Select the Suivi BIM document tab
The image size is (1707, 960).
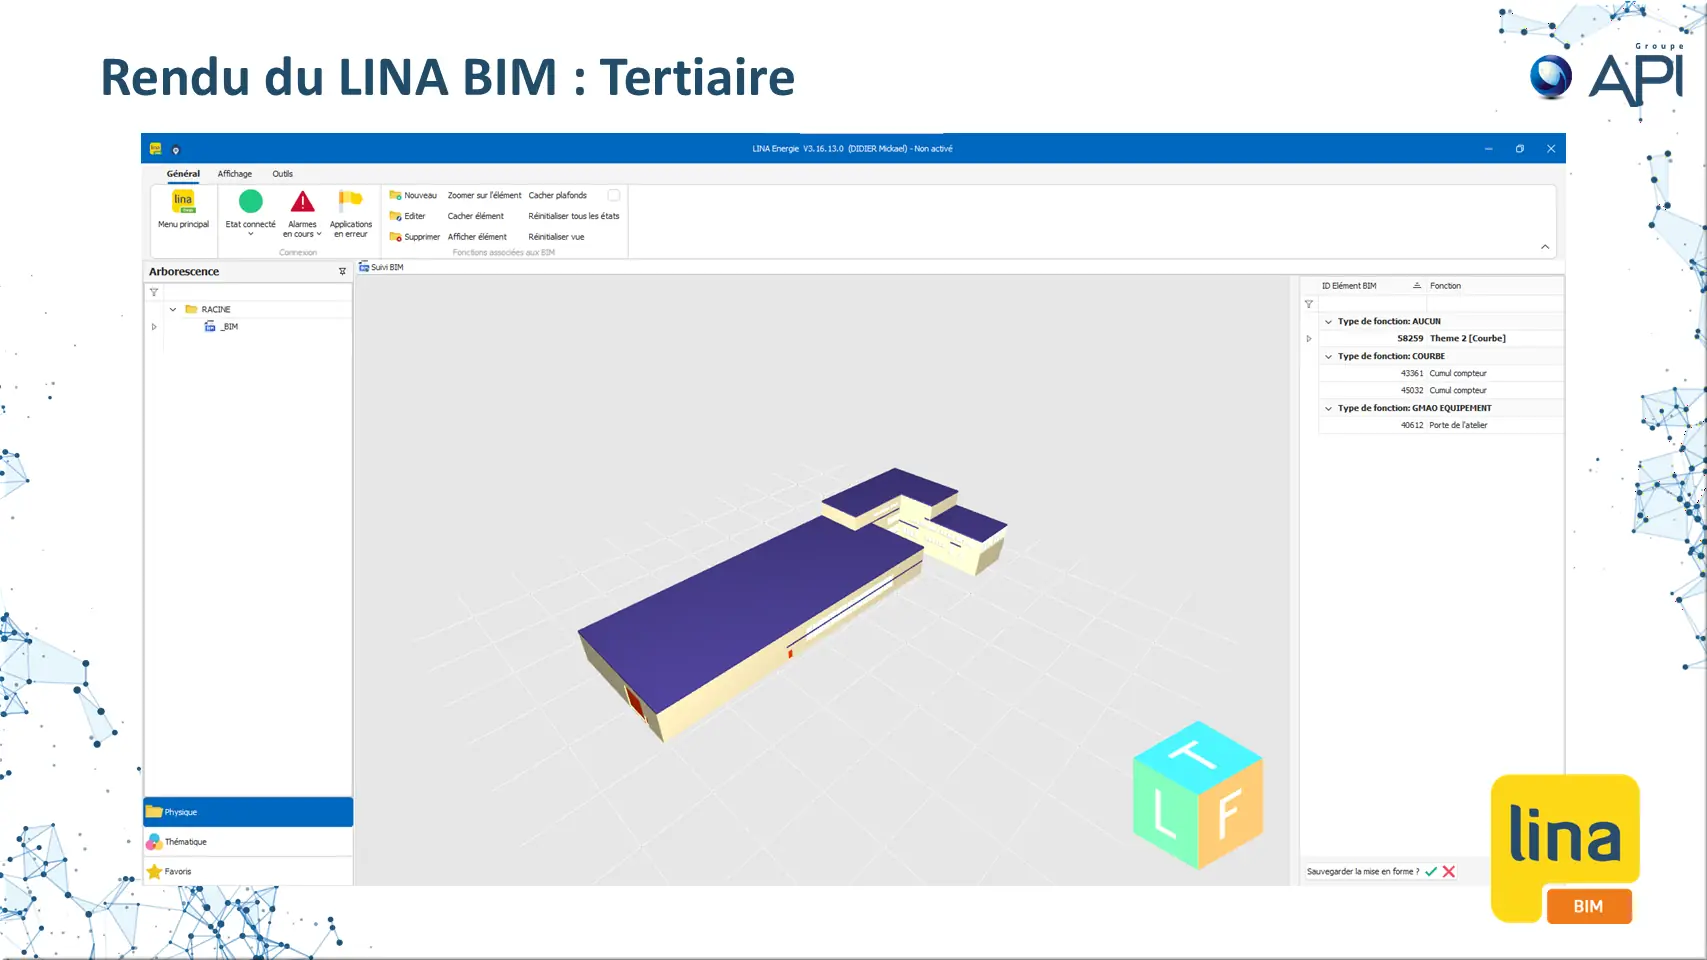click(381, 267)
